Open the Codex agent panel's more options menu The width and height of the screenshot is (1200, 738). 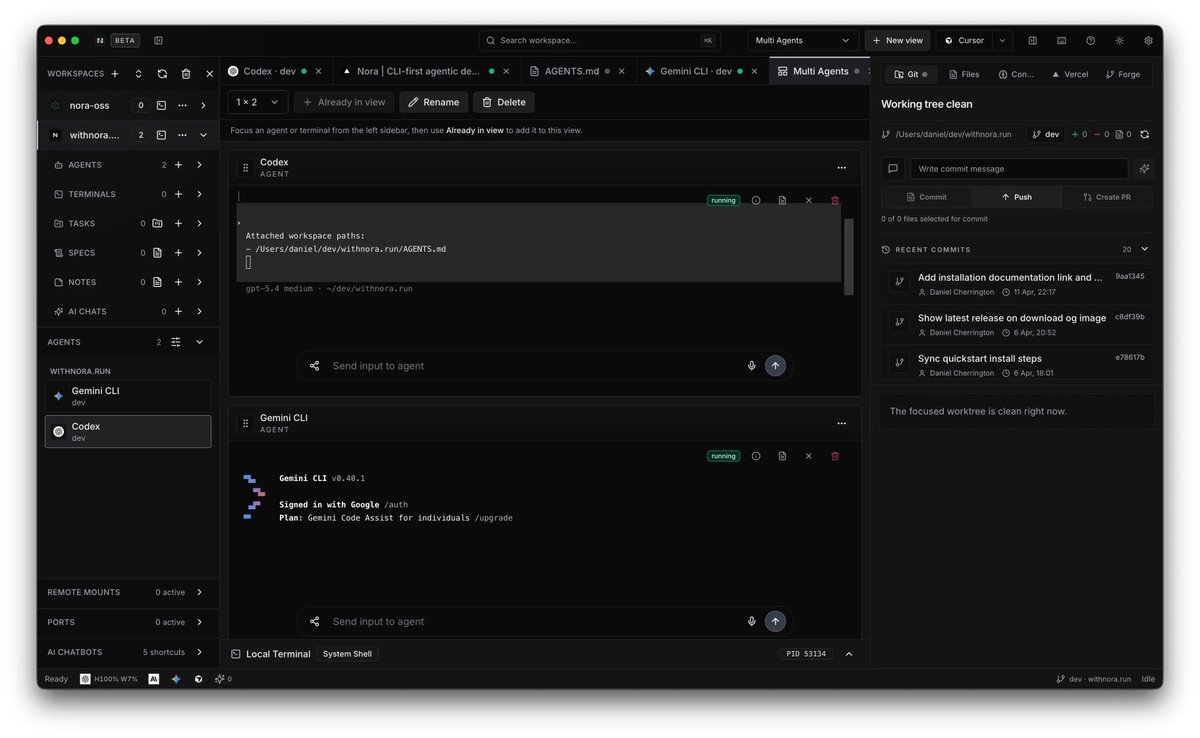841,168
